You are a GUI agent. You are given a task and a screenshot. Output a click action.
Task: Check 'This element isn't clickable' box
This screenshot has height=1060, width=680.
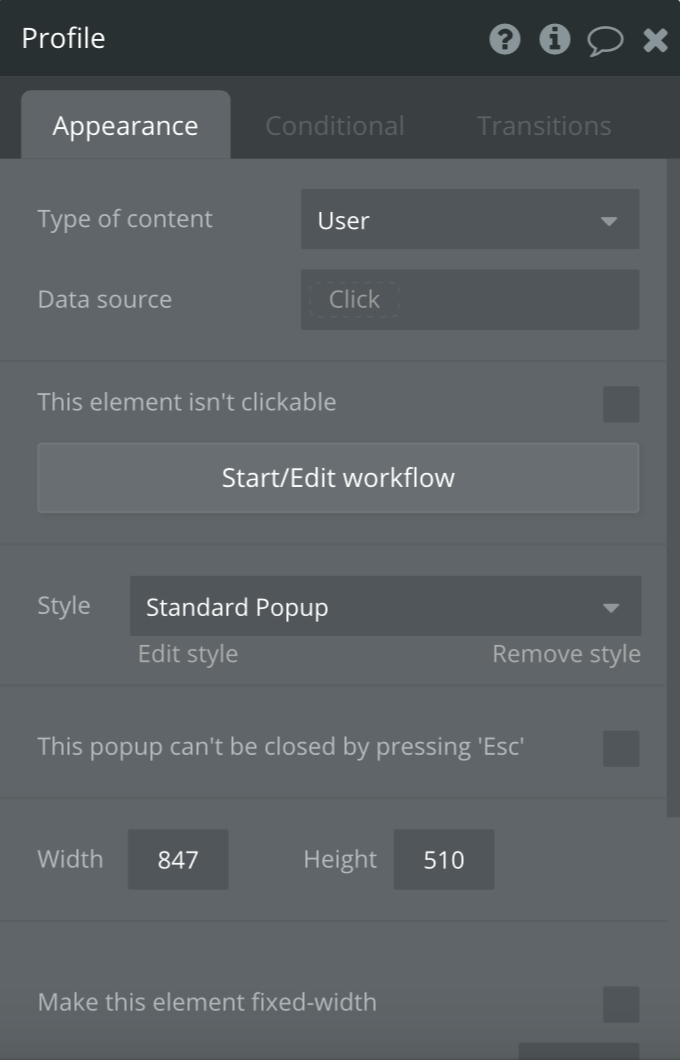coord(621,404)
